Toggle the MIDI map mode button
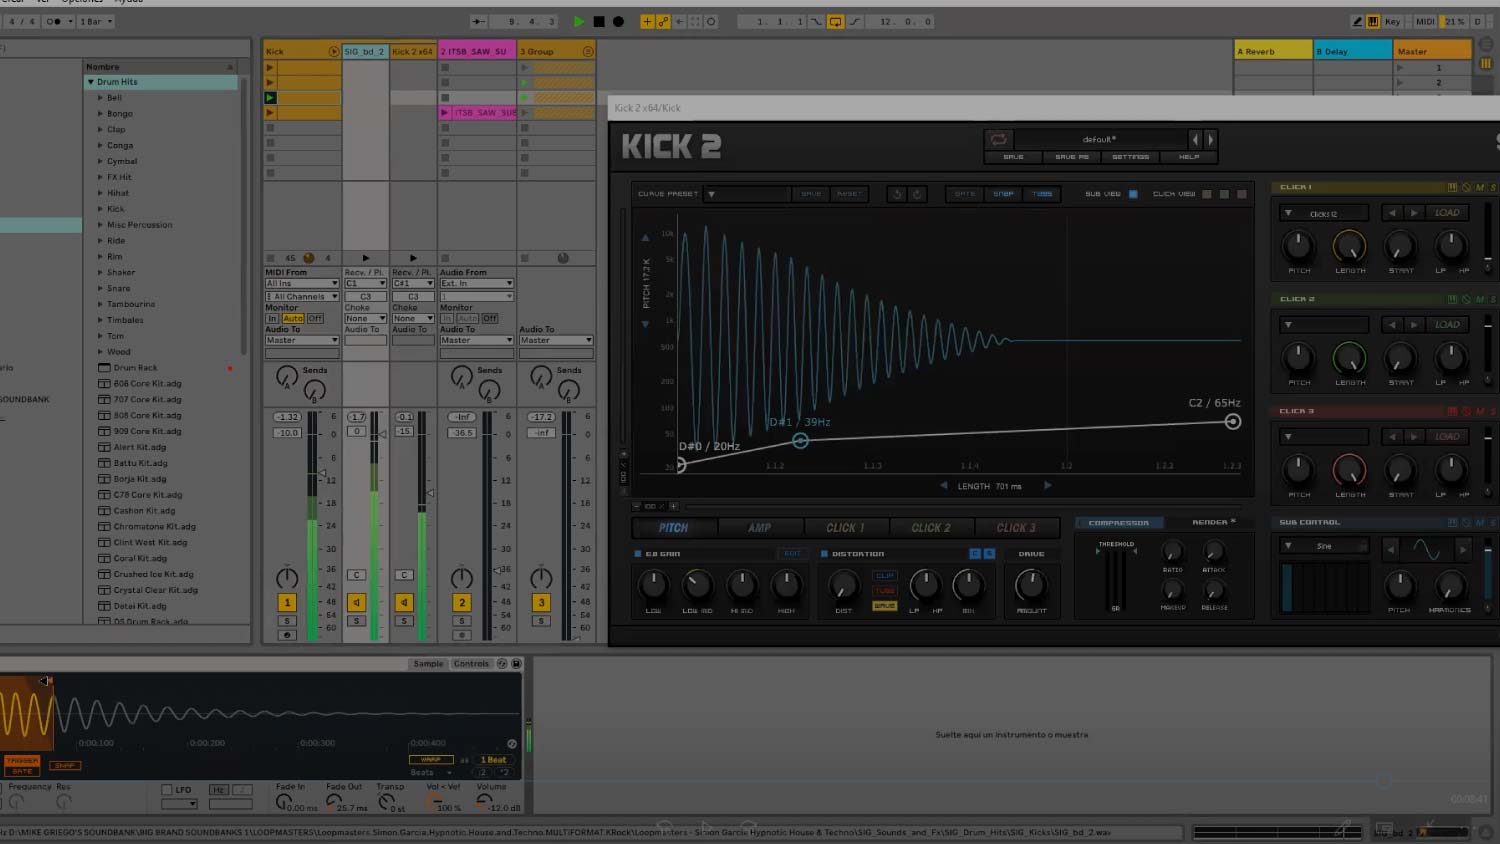This screenshot has height=844, width=1500. click(x=1425, y=21)
